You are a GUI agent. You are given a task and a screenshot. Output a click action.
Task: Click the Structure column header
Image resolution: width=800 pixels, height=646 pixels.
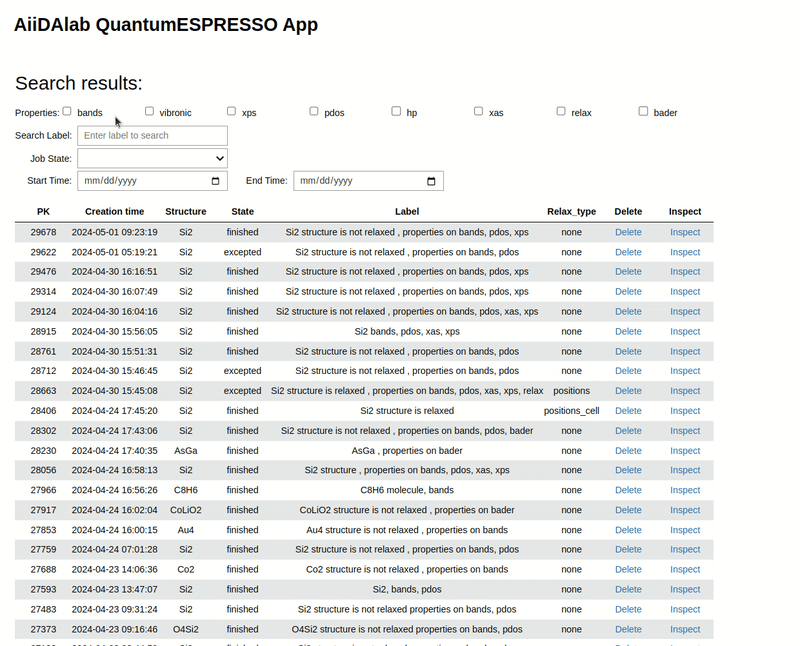[186, 211]
